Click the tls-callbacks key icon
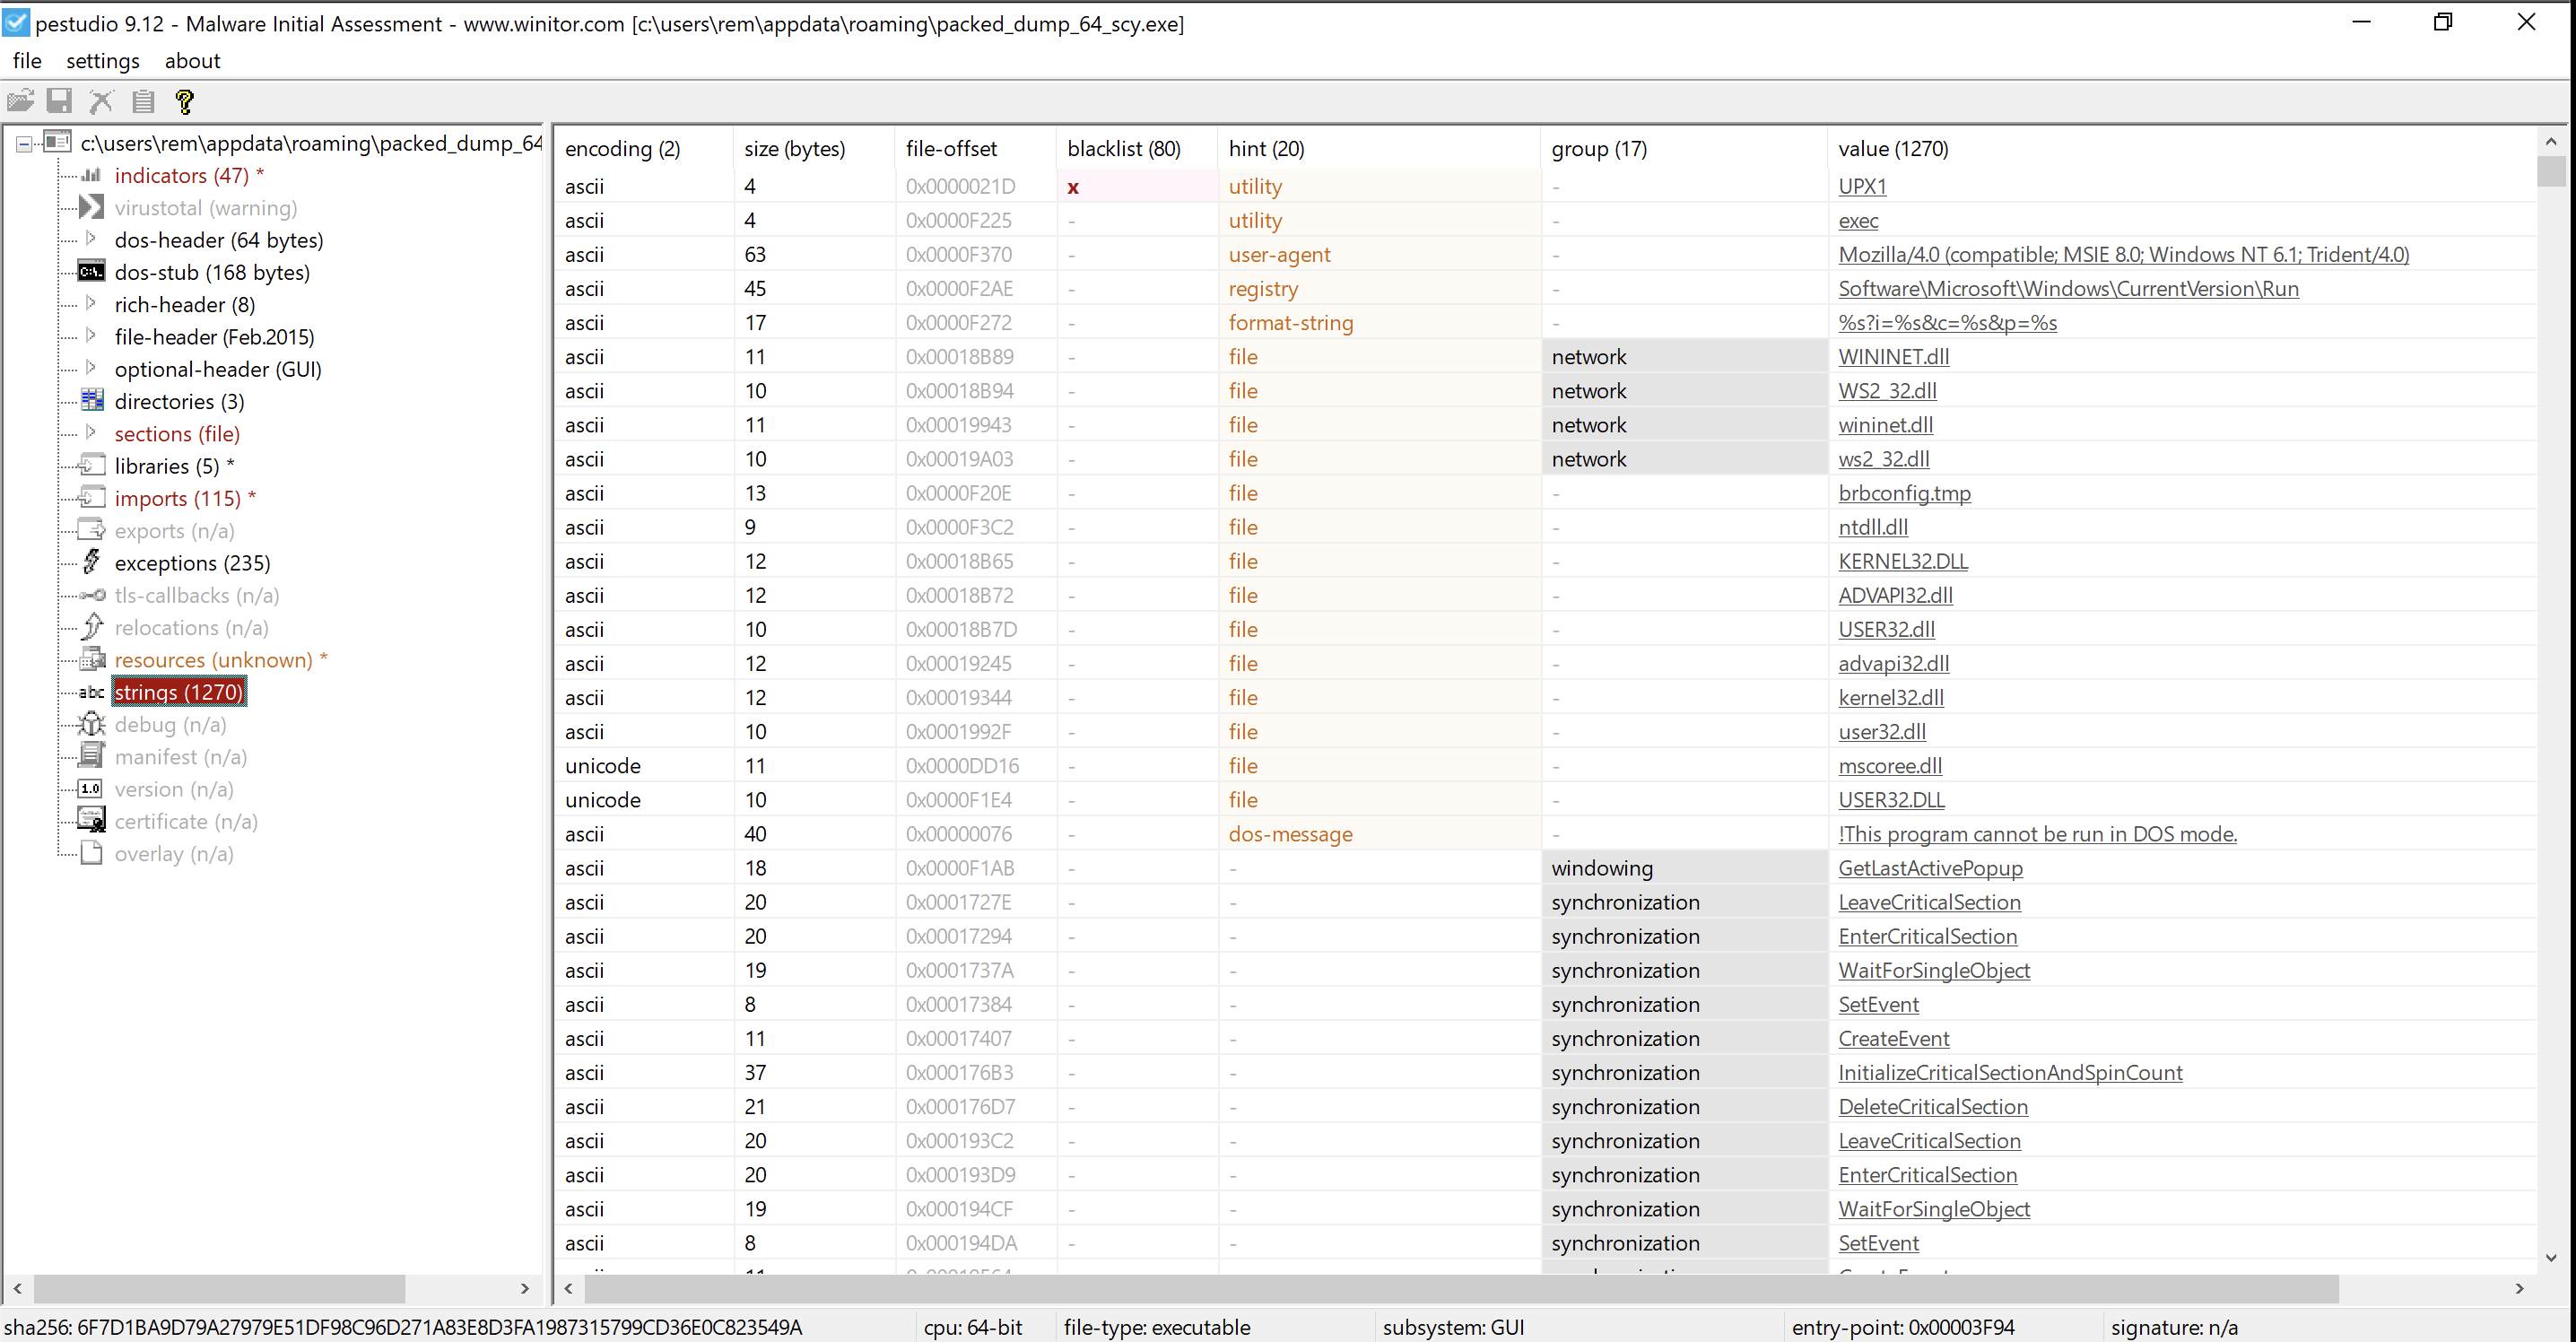Viewport: 2576px width, 1342px height. point(91,595)
